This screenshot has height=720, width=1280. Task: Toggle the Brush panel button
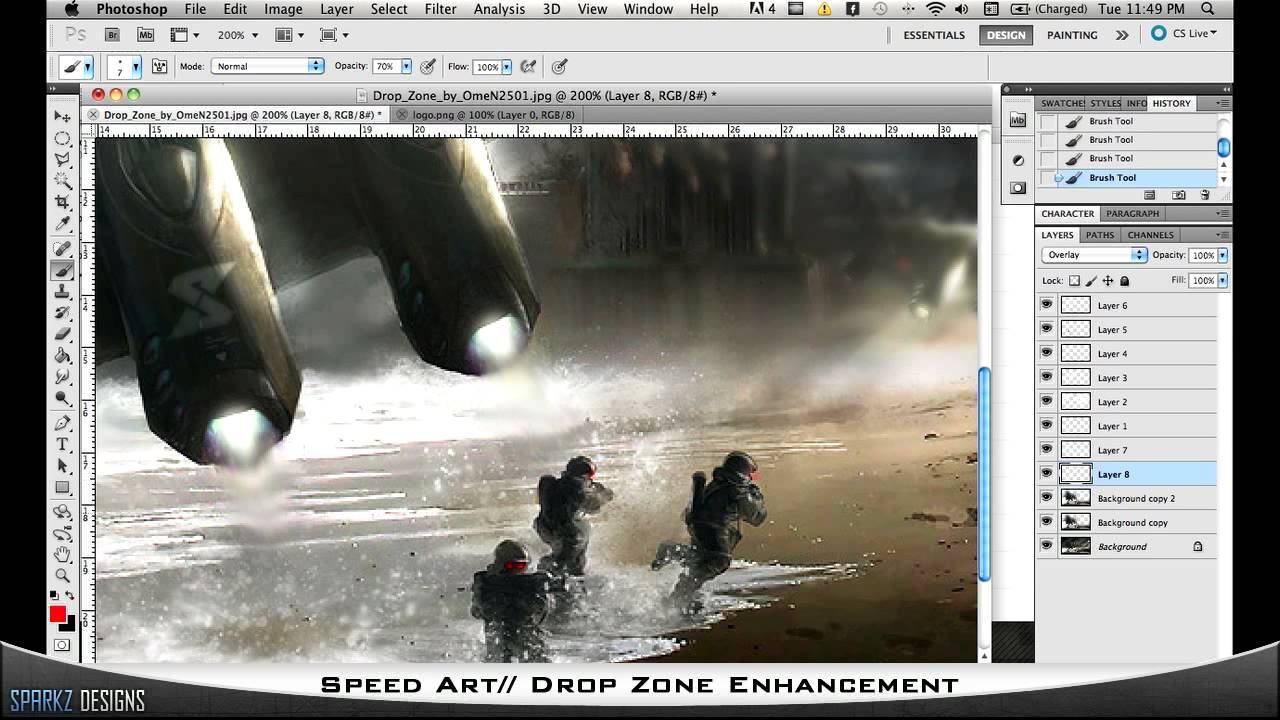[159, 67]
